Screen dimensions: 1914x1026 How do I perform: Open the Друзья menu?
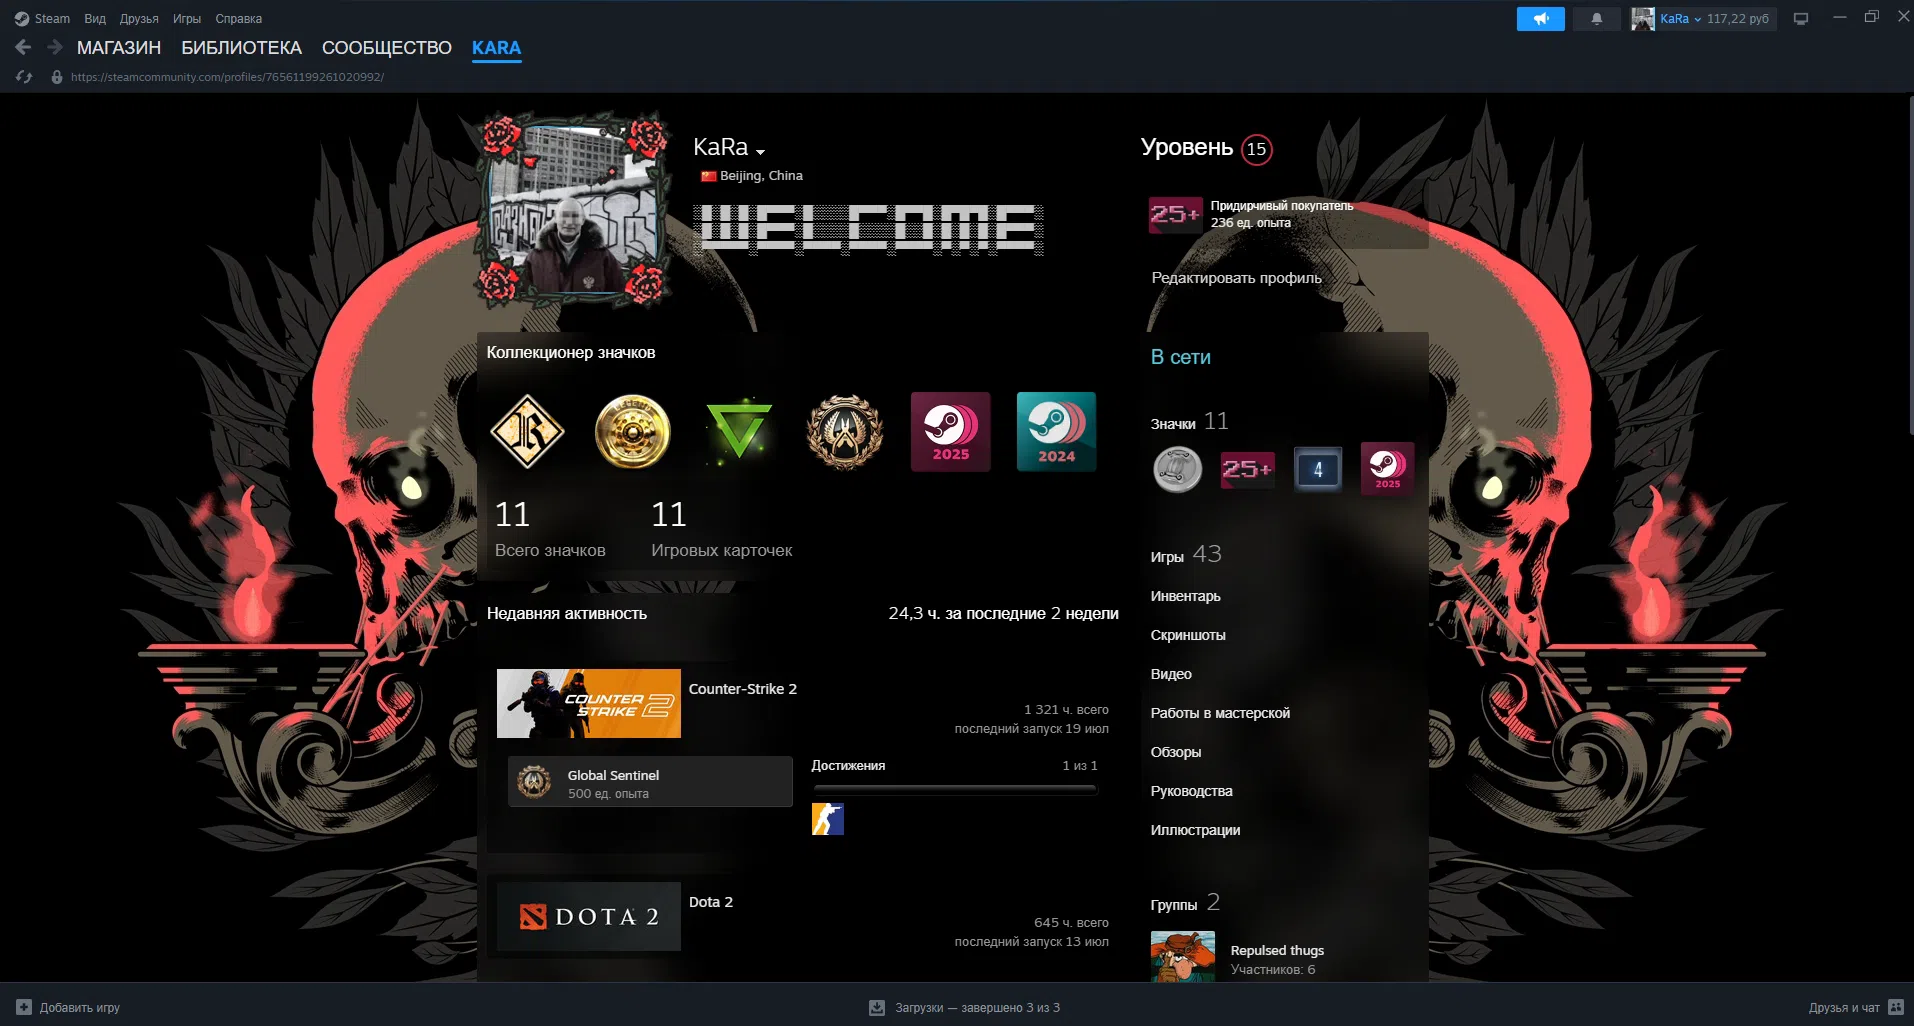139,19
